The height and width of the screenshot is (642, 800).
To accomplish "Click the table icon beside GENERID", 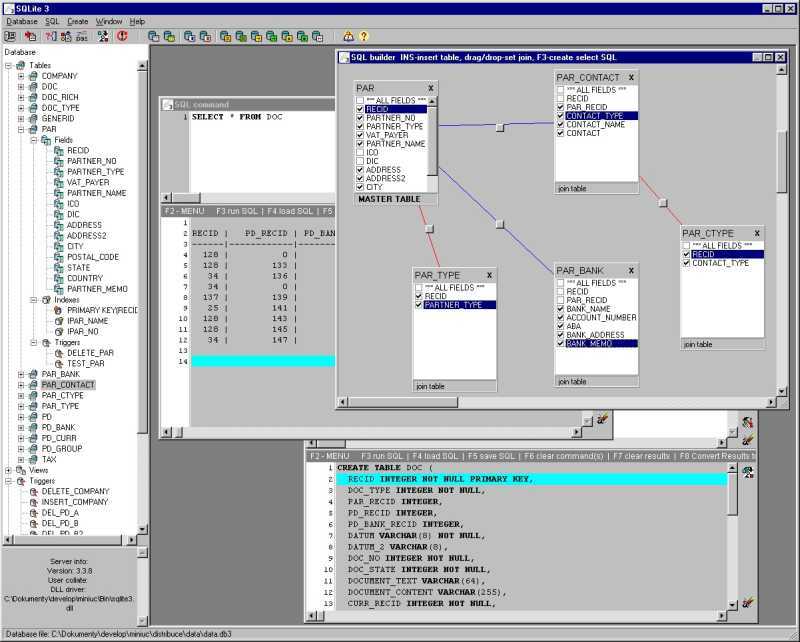I will 33,118.
